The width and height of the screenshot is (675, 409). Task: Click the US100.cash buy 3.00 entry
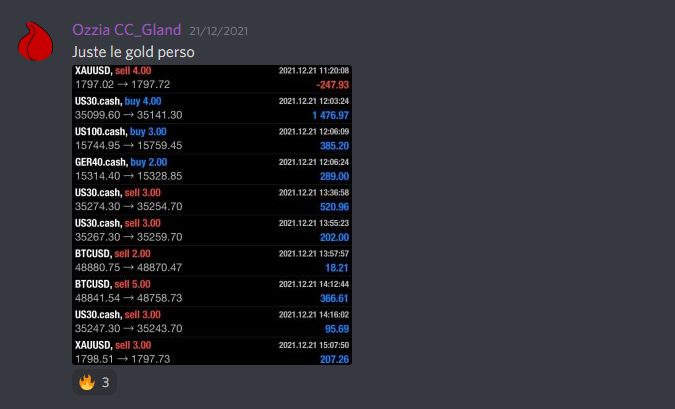[121, 132]
